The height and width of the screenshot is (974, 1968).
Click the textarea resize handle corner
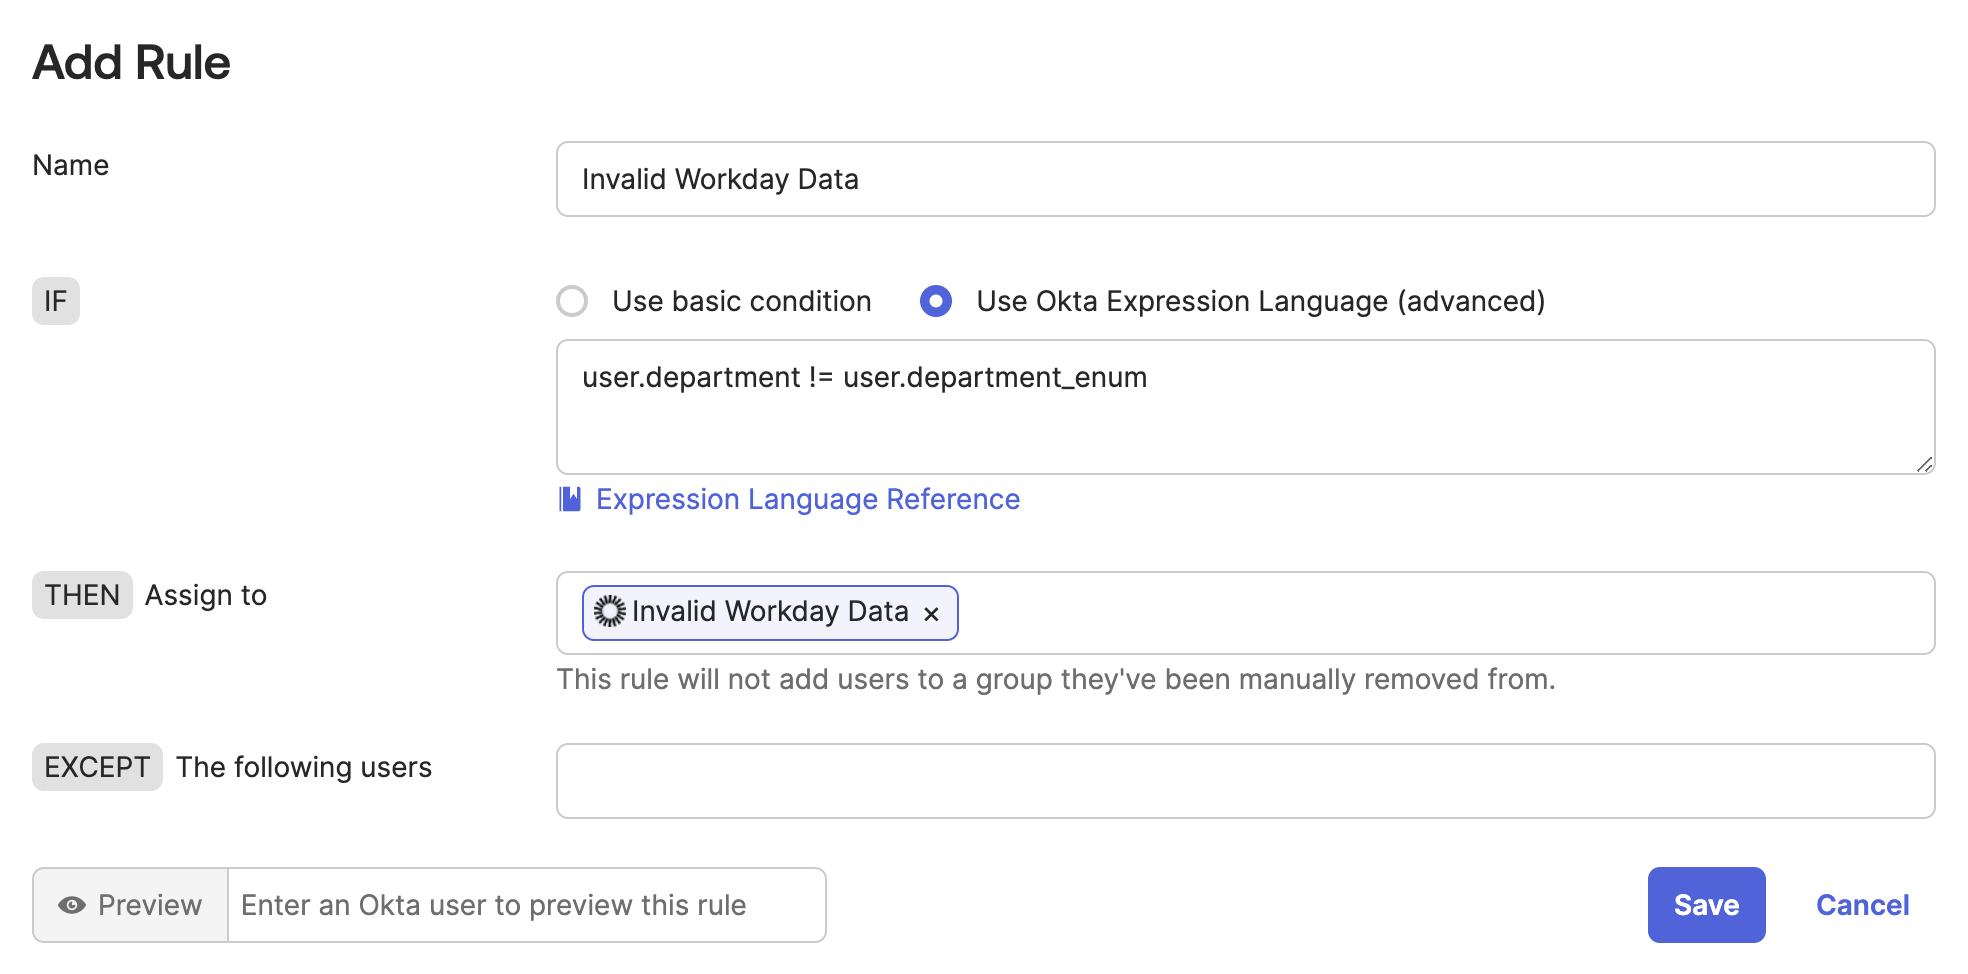pos(1925,465)
